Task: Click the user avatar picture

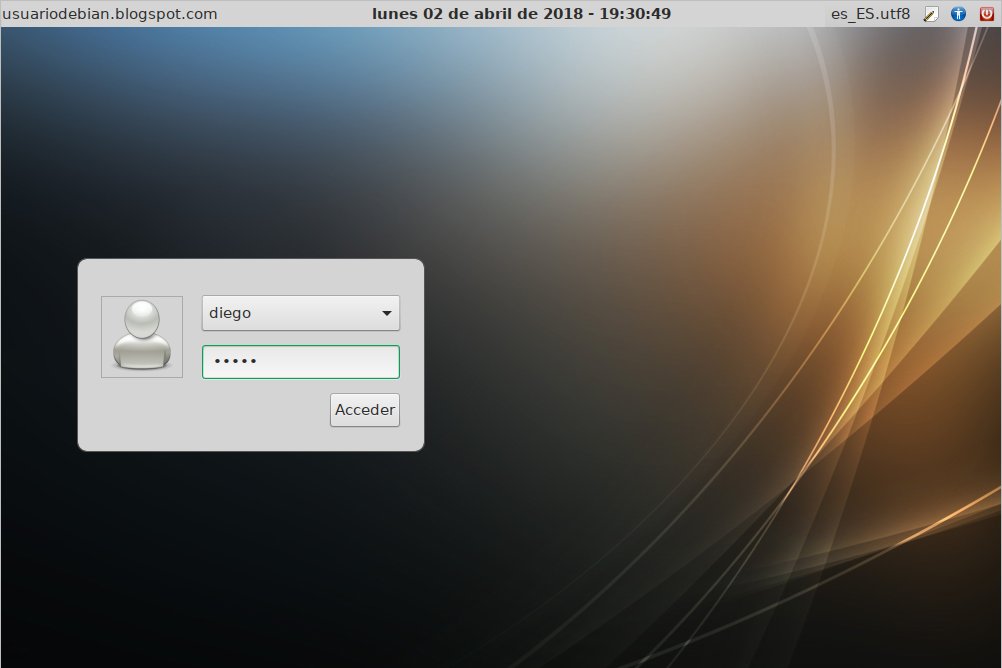Action: (141, 336)
